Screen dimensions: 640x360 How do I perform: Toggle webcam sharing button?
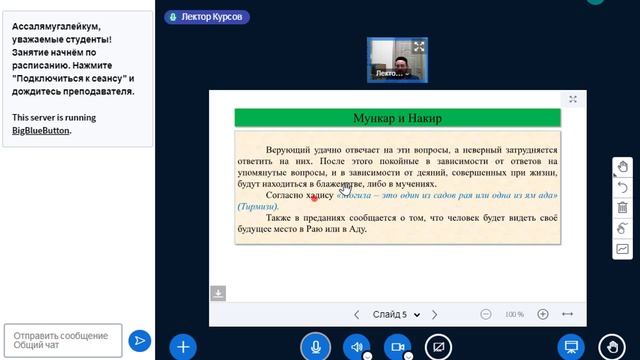tap(397, 347)
